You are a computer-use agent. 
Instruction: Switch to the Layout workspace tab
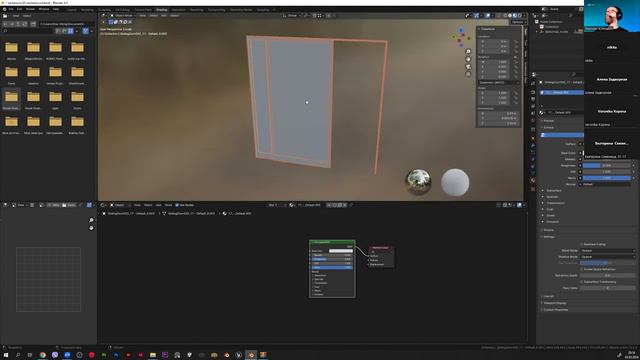[72, 10]
